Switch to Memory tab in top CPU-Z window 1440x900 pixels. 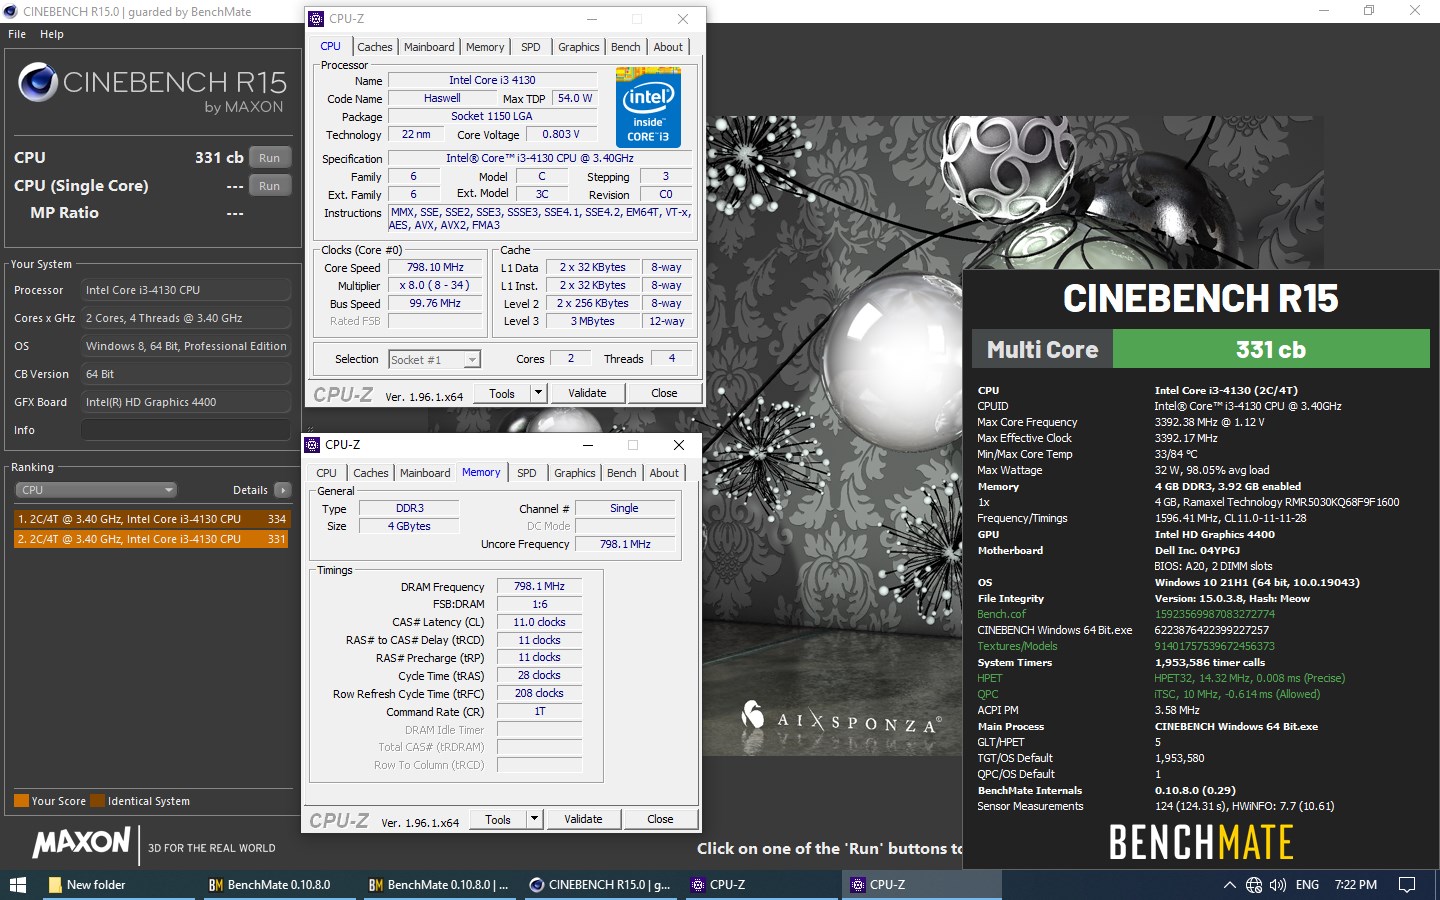coord(485,47)
